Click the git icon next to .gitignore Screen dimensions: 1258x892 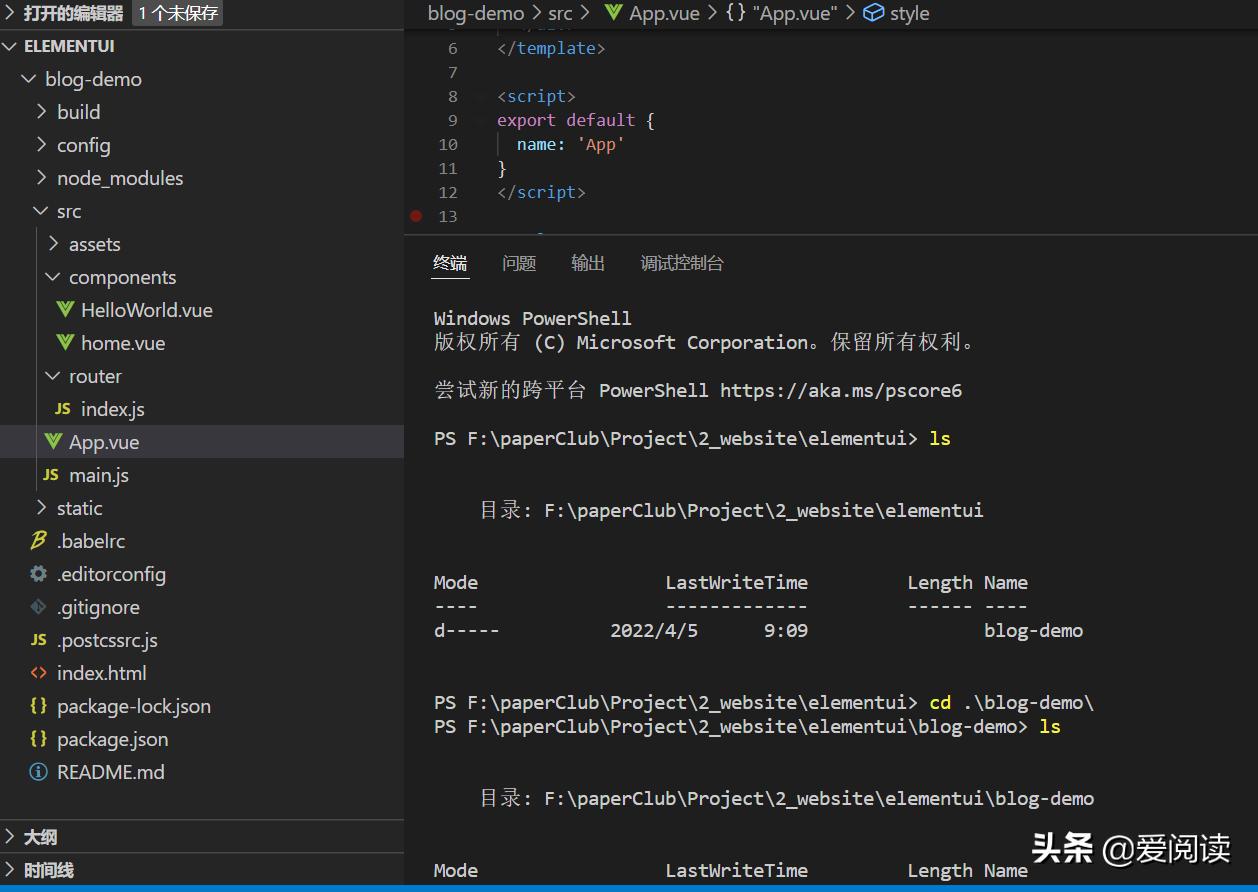point(39,607)
